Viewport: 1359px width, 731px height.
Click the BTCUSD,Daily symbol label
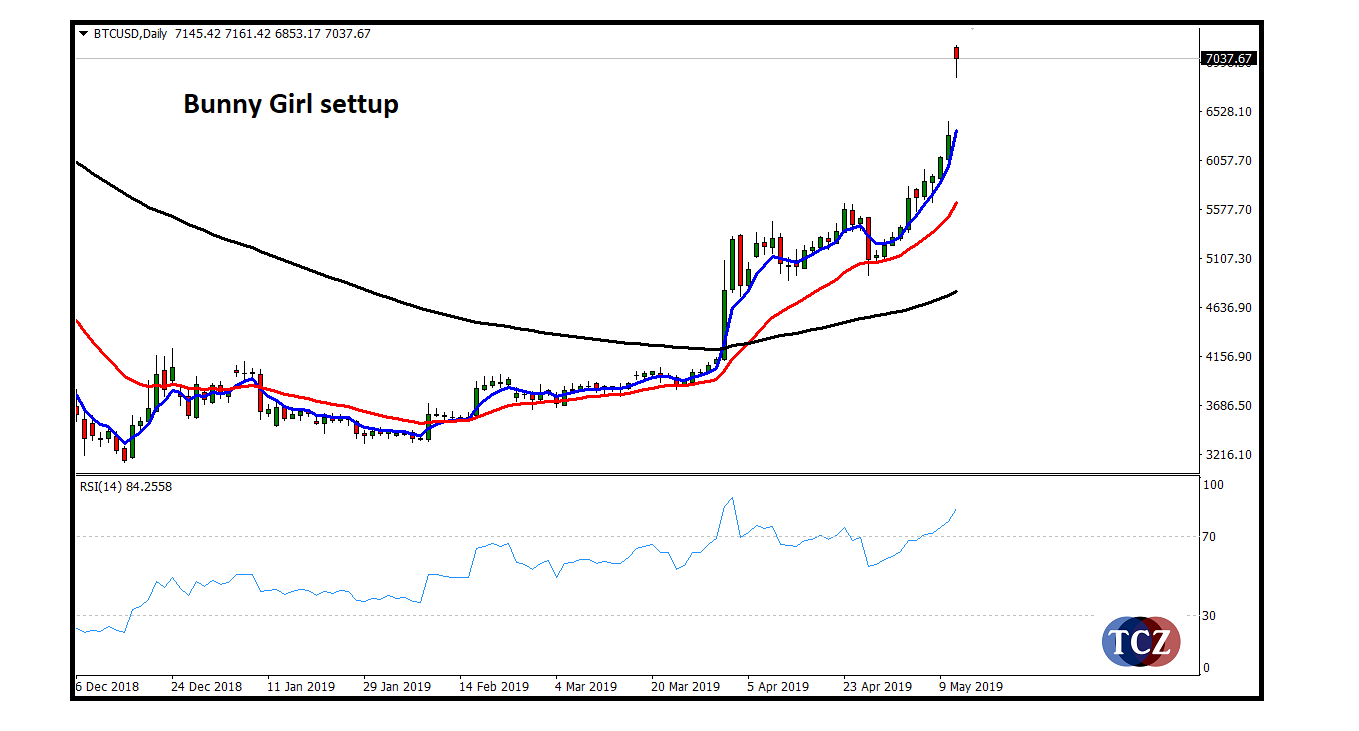130,33
